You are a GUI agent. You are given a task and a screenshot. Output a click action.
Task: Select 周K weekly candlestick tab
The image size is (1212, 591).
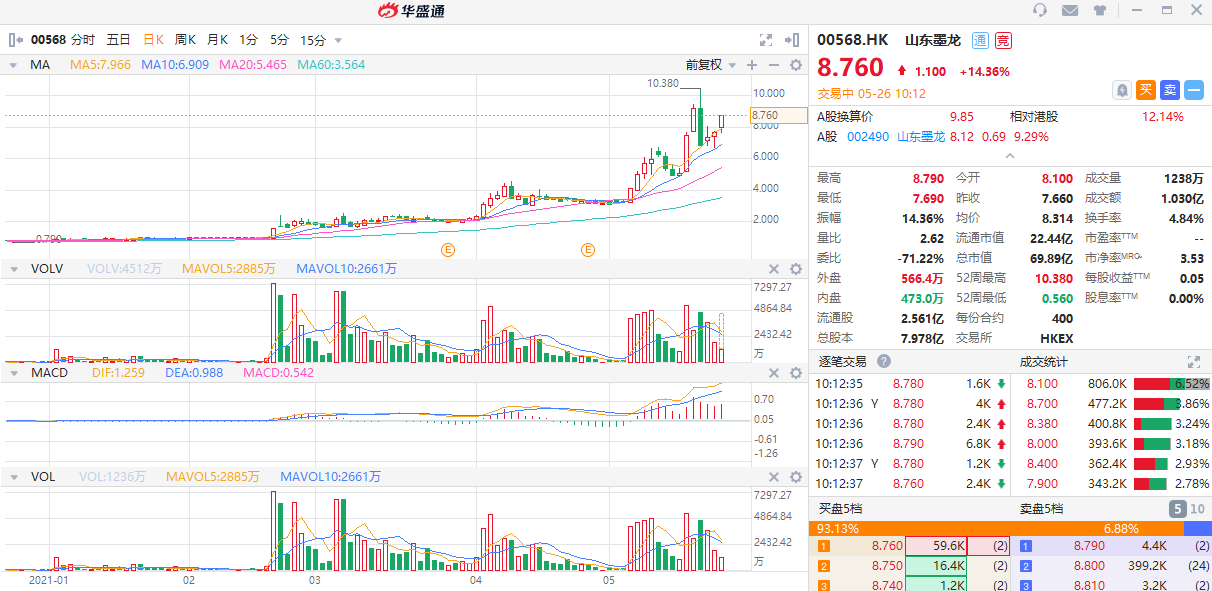(185, 40)
